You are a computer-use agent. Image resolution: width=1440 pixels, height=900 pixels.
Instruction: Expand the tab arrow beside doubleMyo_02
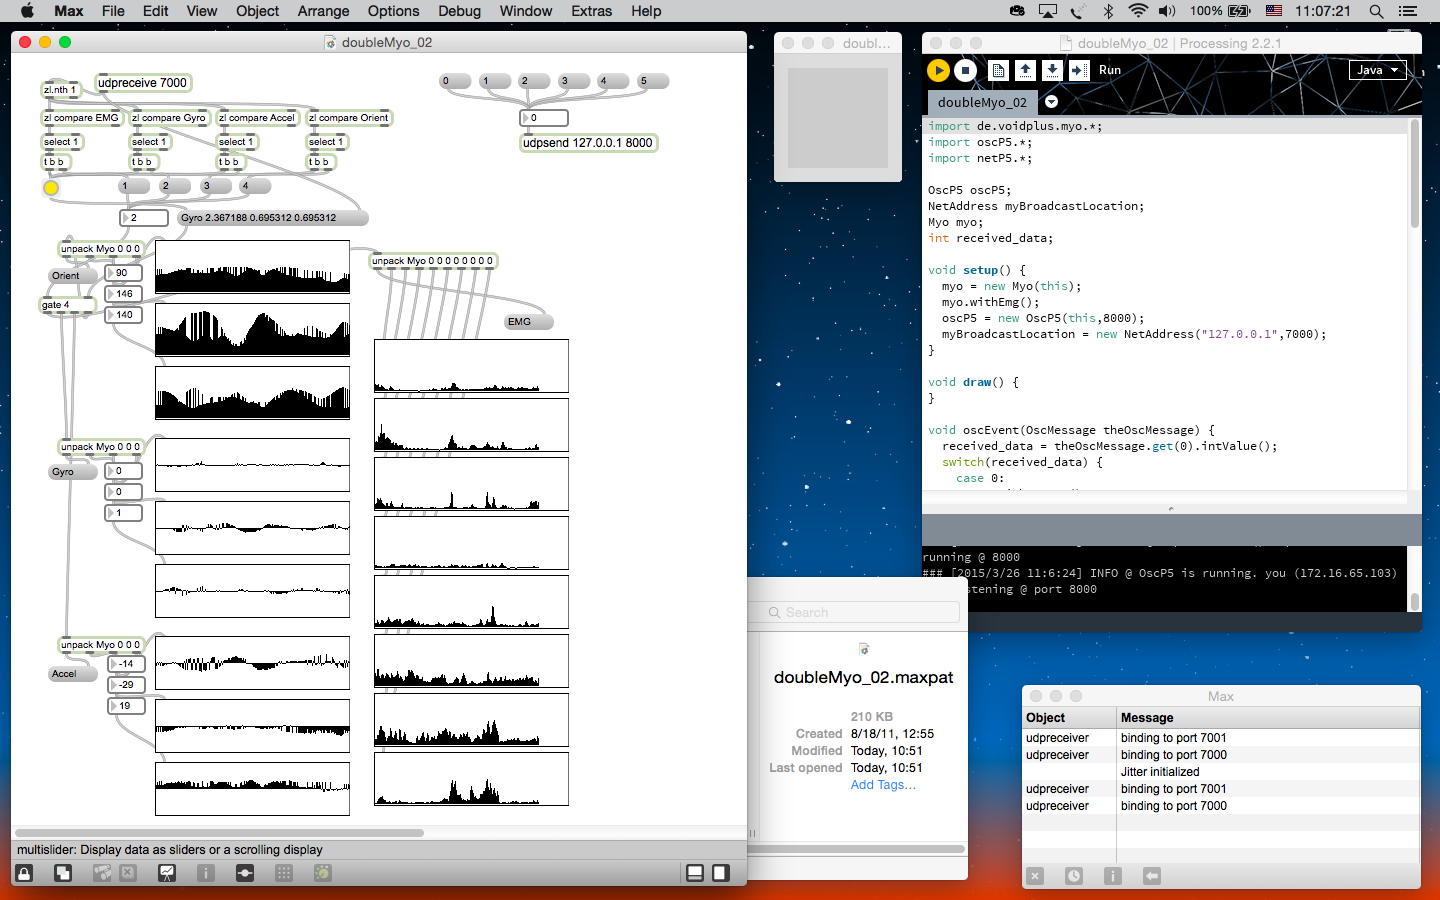(x=1051, y=102)
